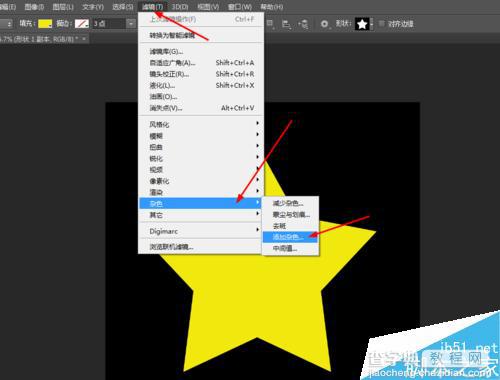Open the gear settings icon in options bar
This screenshot has height=380, width=500.
pos(324,24)
